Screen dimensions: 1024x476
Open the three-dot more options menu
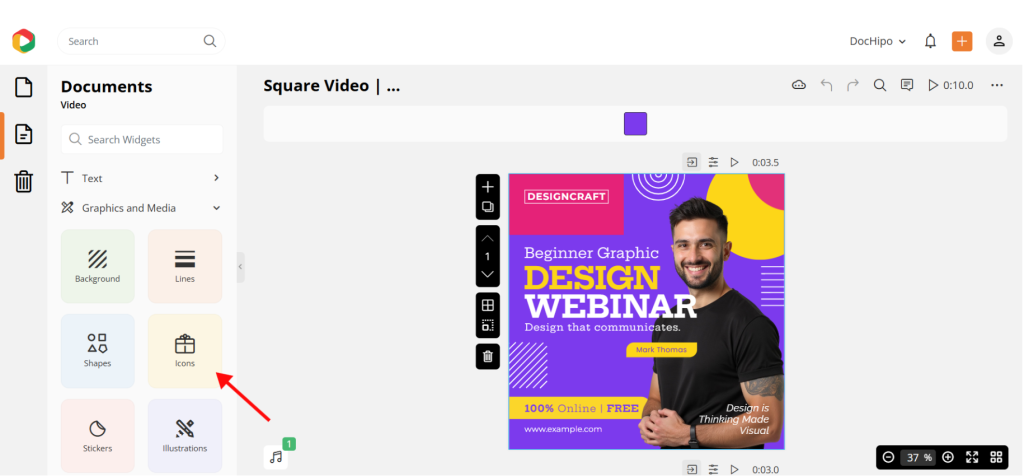pyautogui.click(x=997, y=85)
